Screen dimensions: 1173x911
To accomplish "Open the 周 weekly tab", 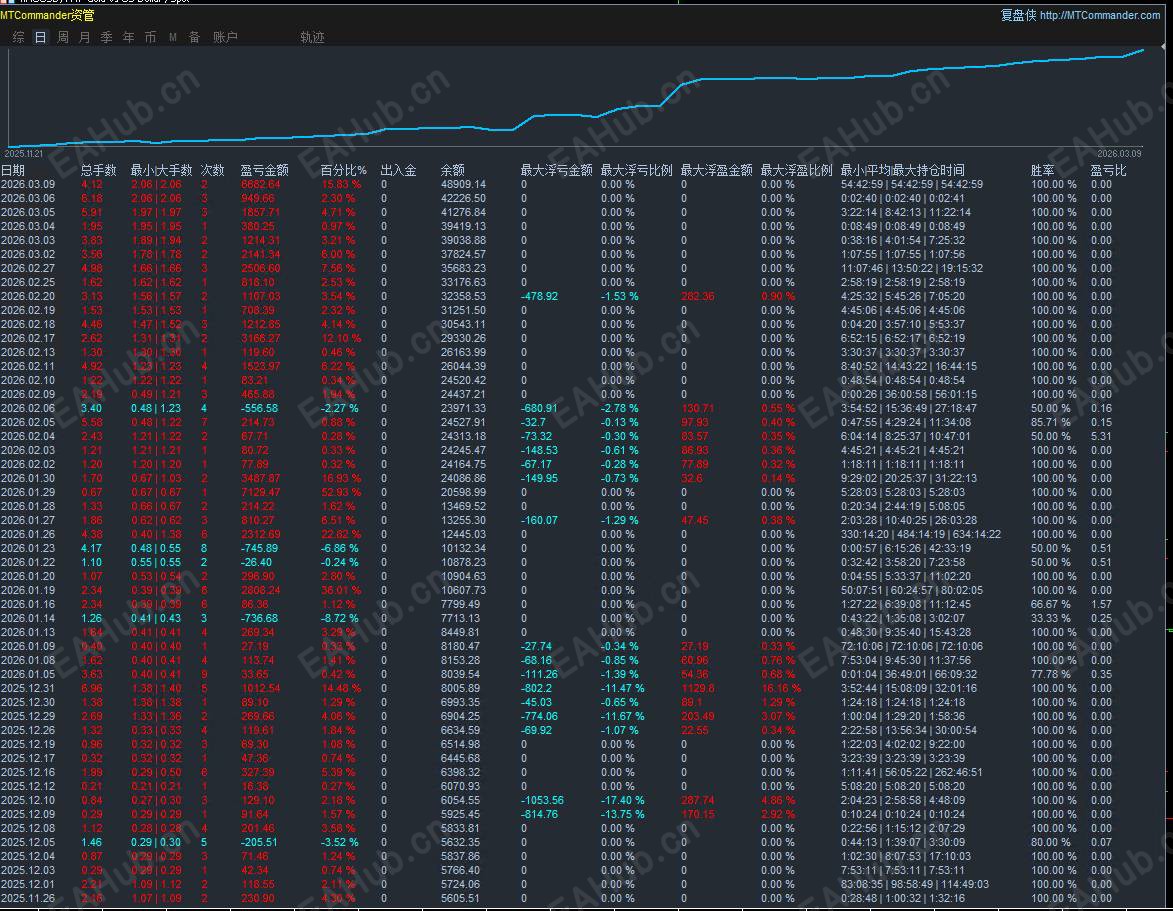I will pyautogui.click(x=63, y=37).
